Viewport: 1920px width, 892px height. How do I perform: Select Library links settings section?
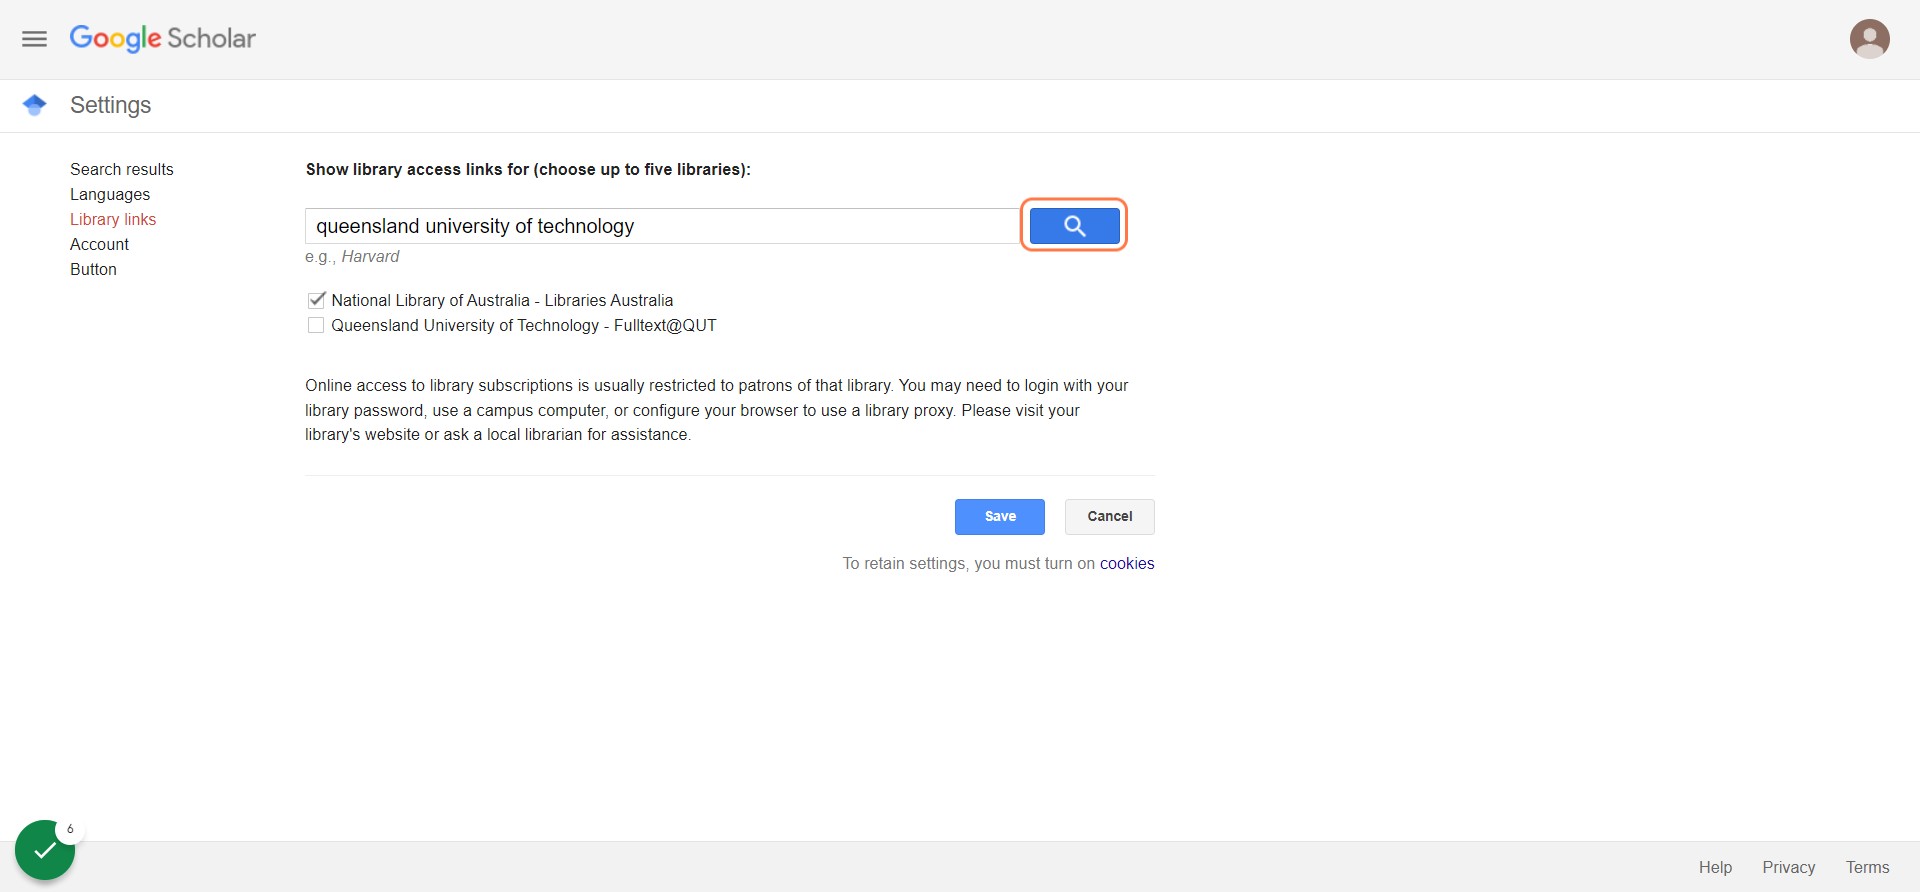[x=113, y=219]
